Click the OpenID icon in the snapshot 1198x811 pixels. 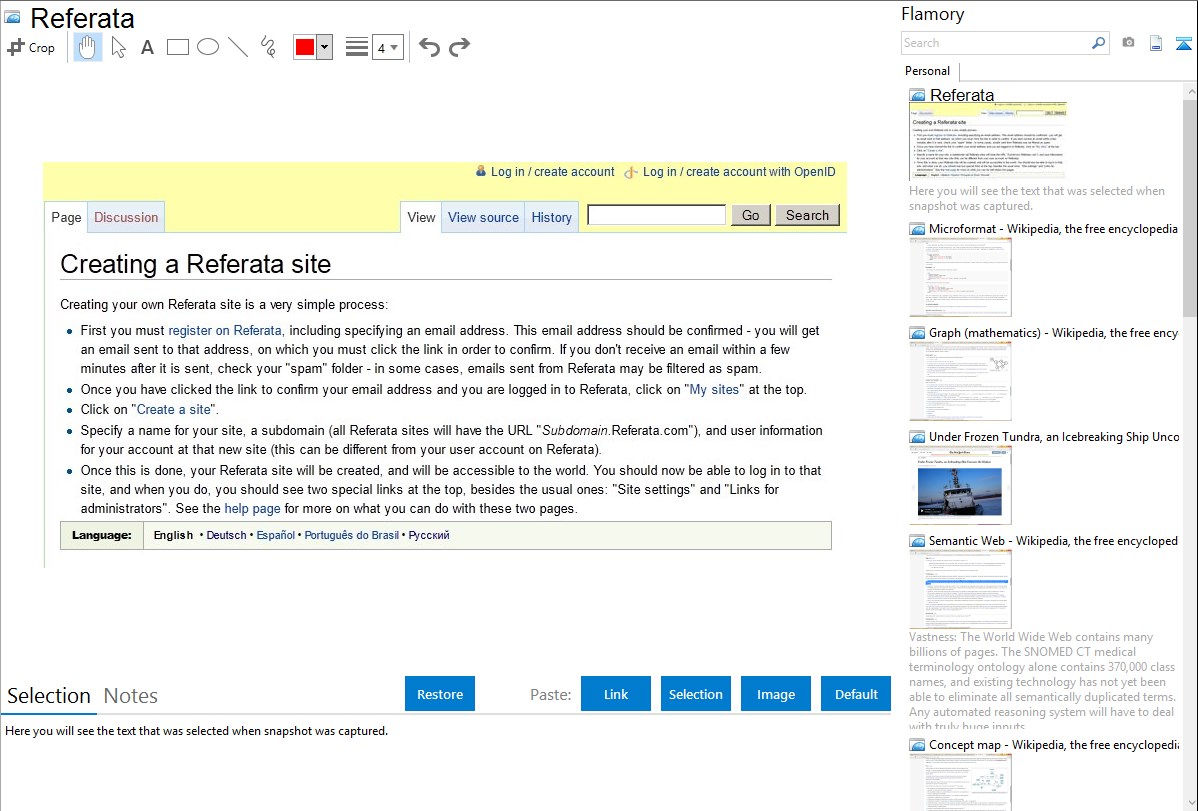pos(630,173)
